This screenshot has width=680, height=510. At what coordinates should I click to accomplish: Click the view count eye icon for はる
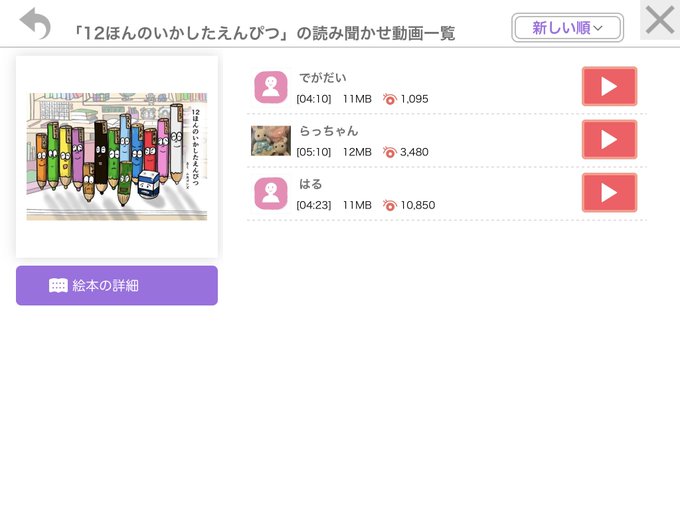(x=389, y=205)
